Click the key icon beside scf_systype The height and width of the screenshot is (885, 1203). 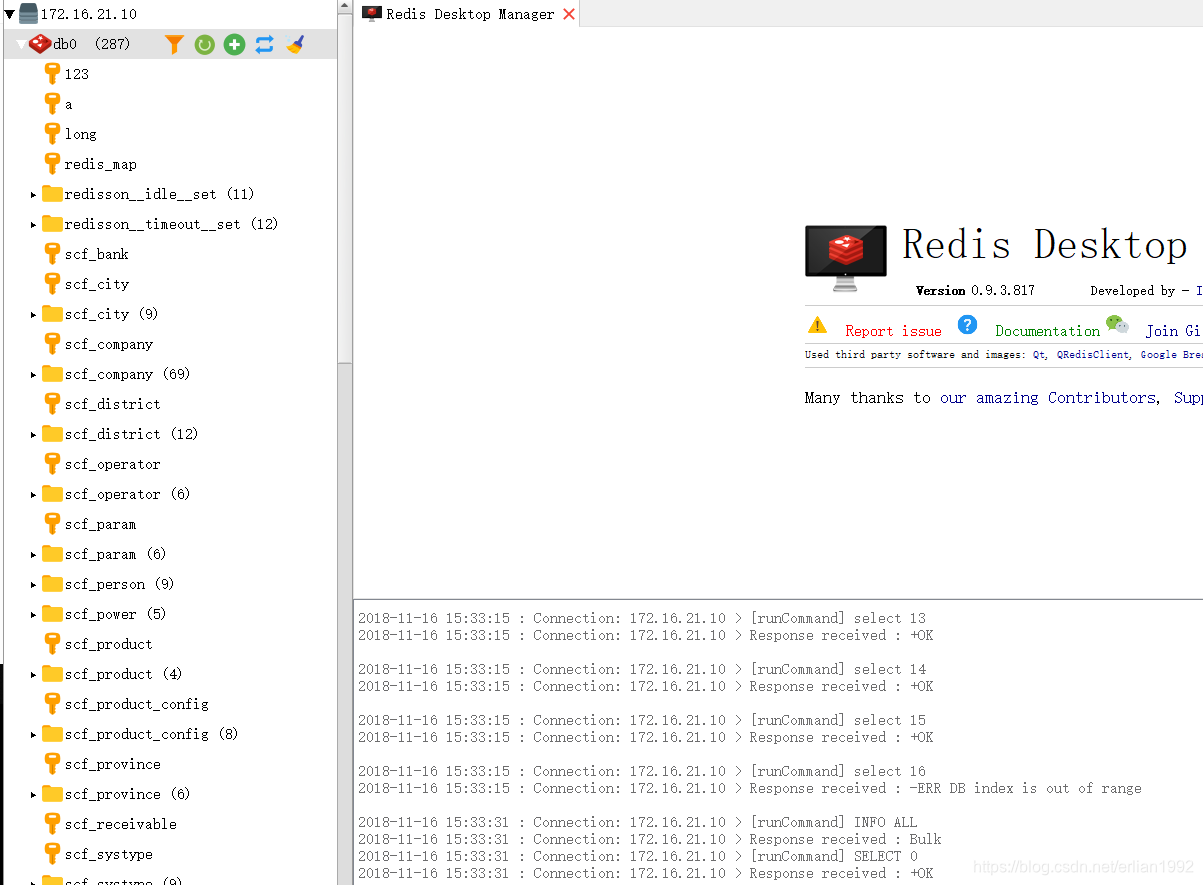pyautogui.click(x=52, y=853)
